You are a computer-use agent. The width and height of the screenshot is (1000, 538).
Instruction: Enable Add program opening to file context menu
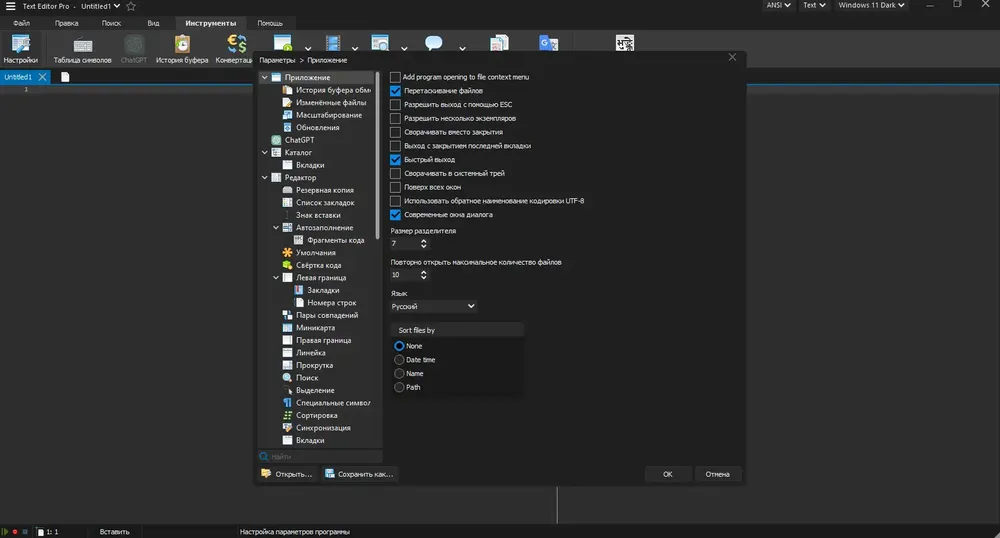[x=395, y=77]
